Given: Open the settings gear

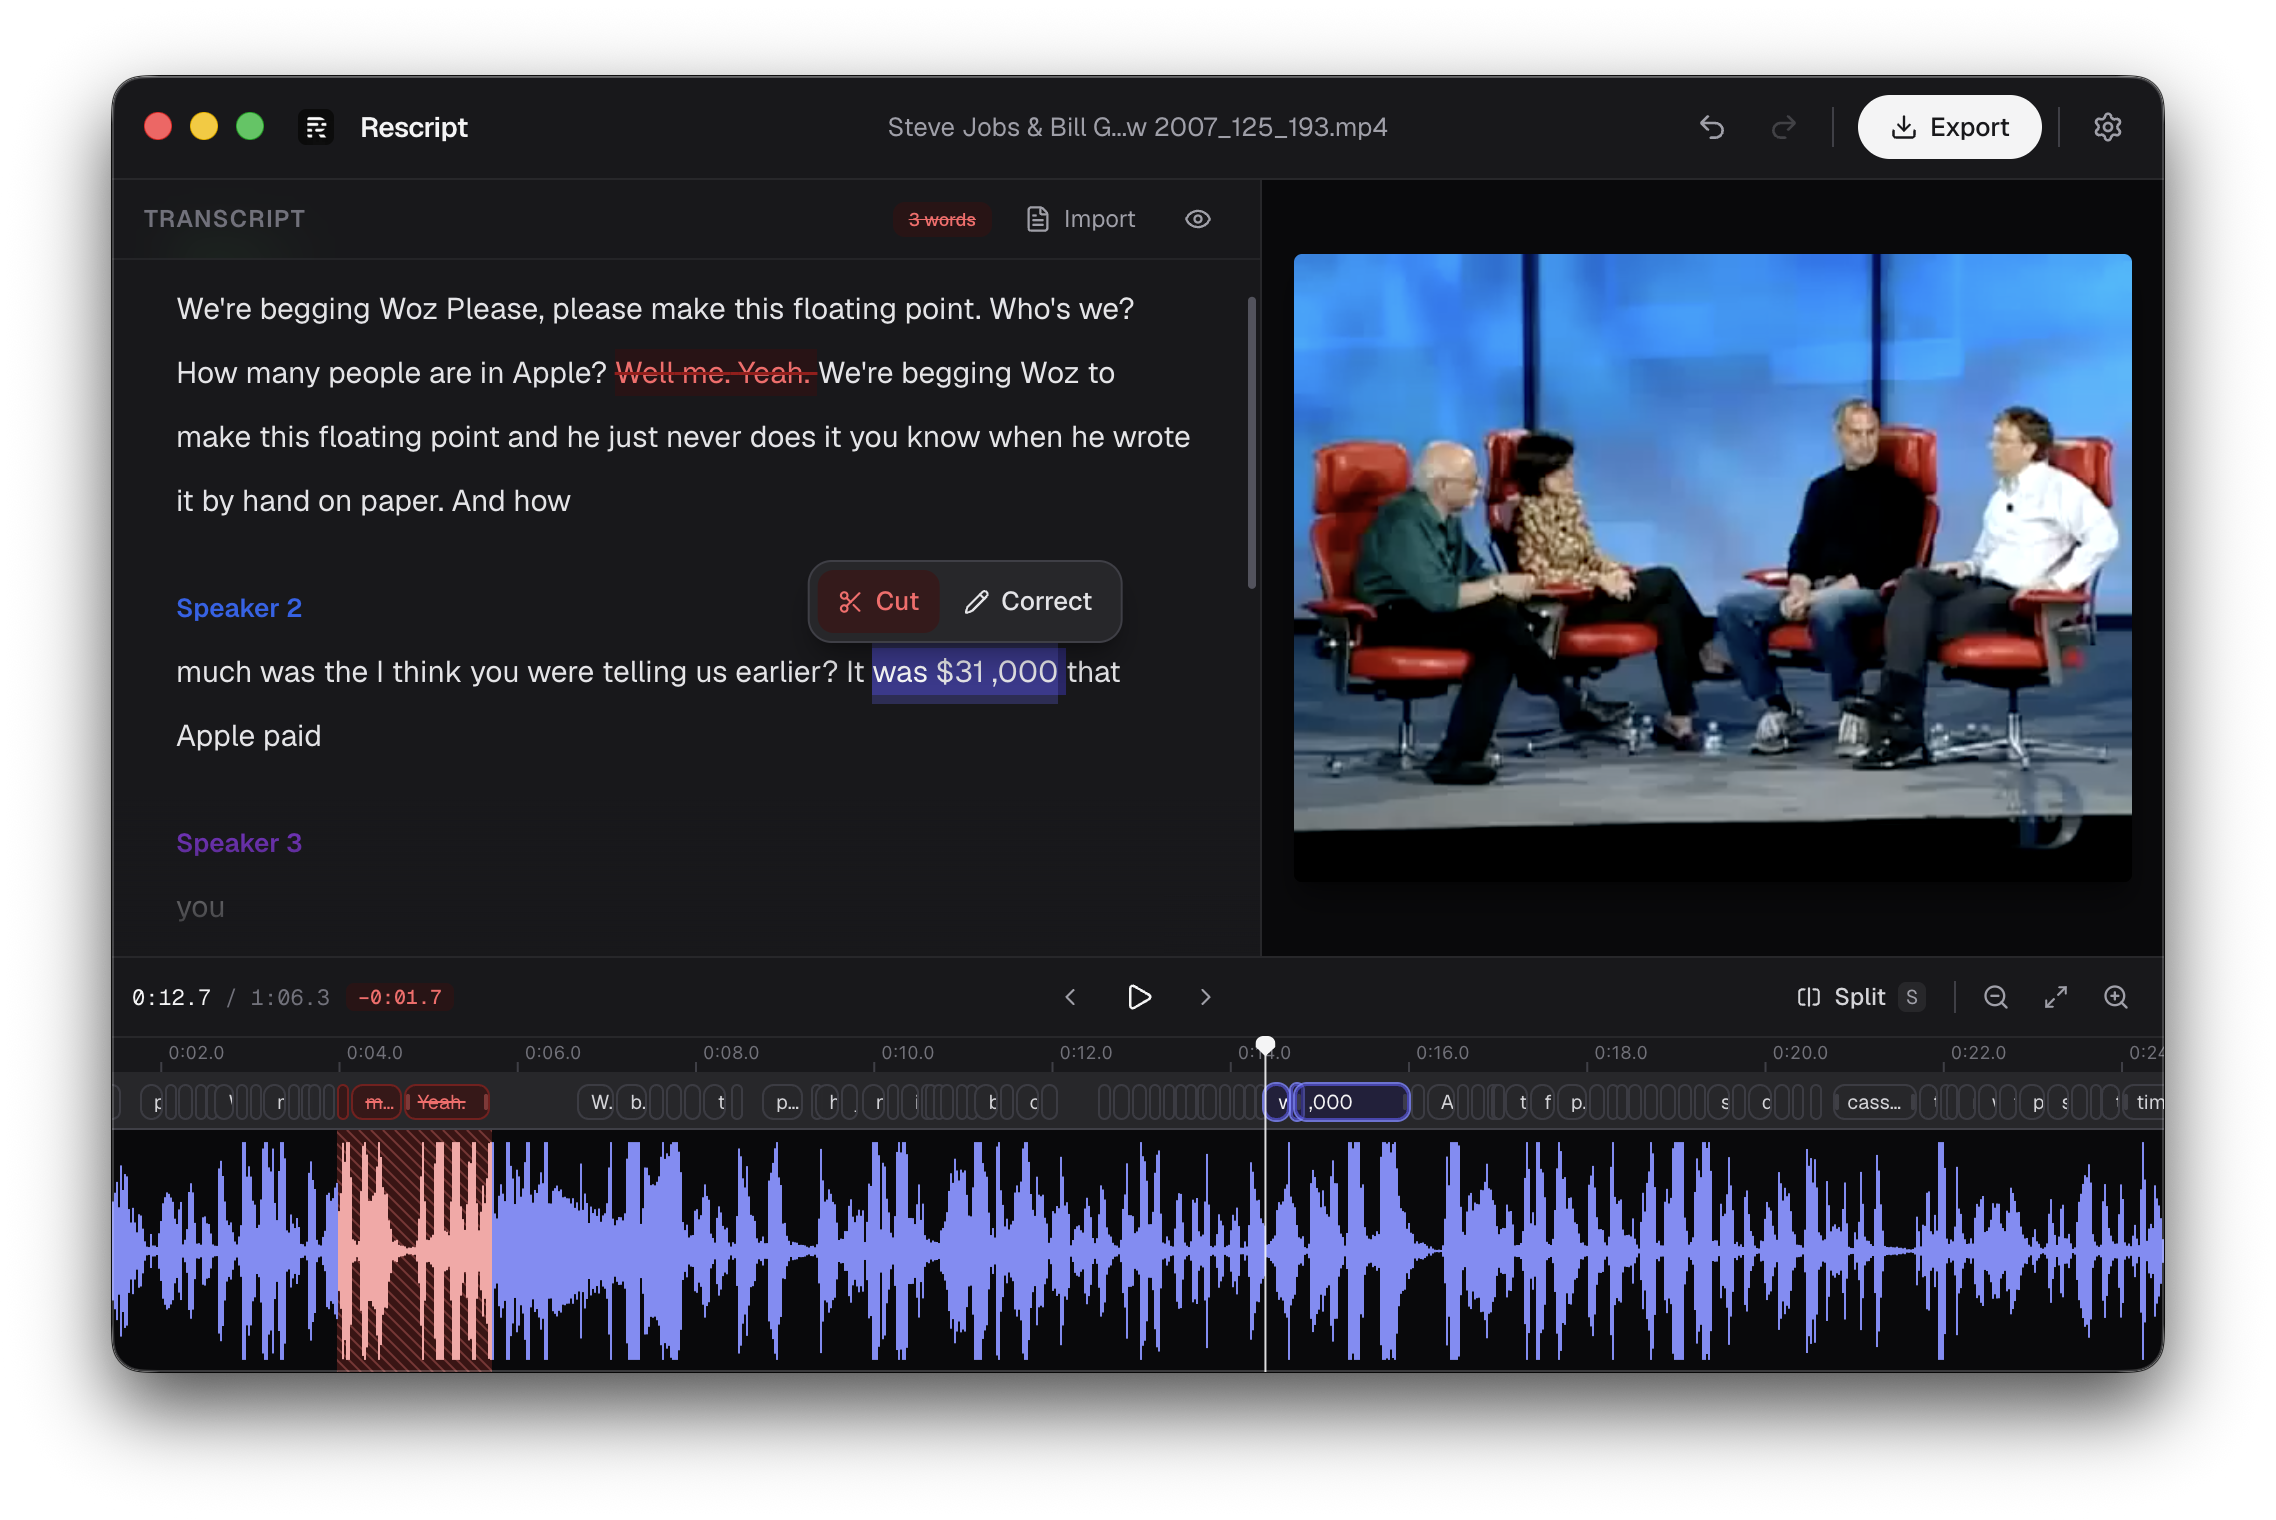Looking at the screenshot, I should [2107, 127].
